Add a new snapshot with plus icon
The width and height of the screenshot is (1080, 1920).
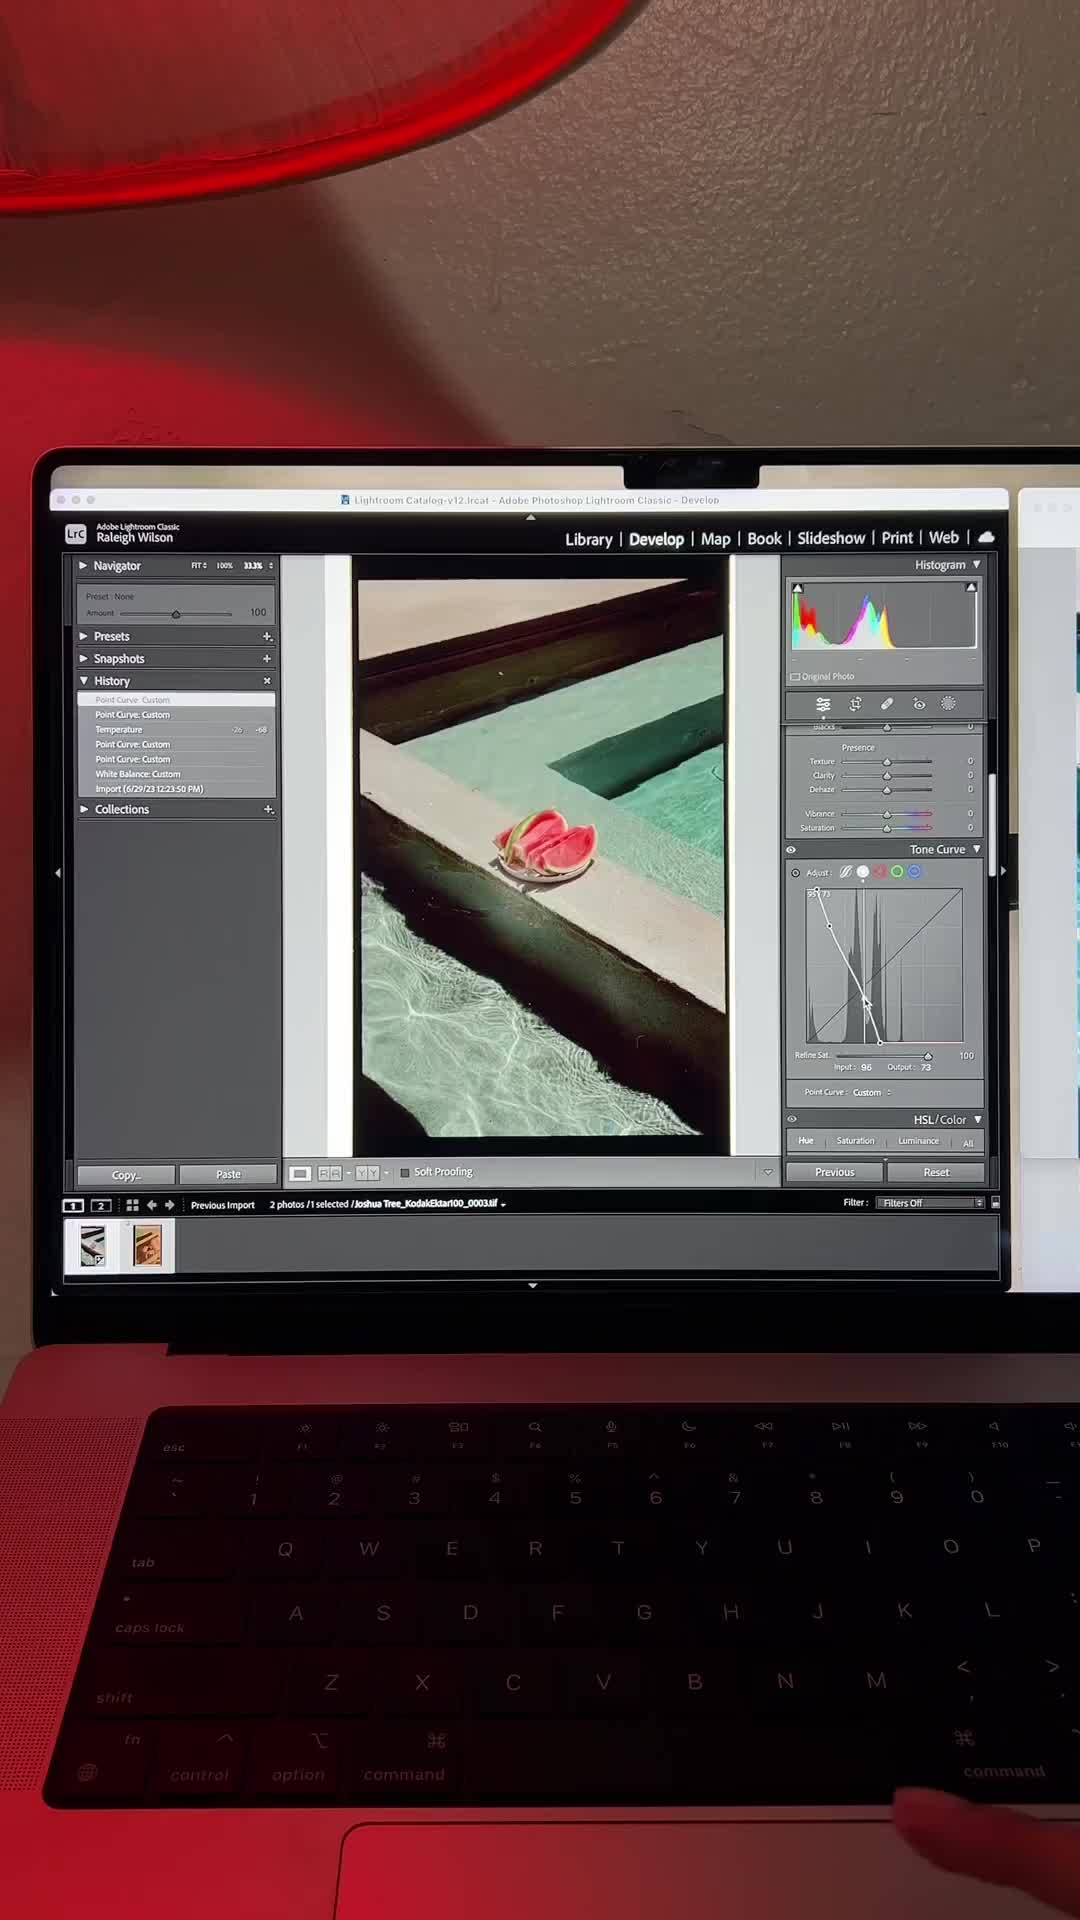[x=267, y=658]
